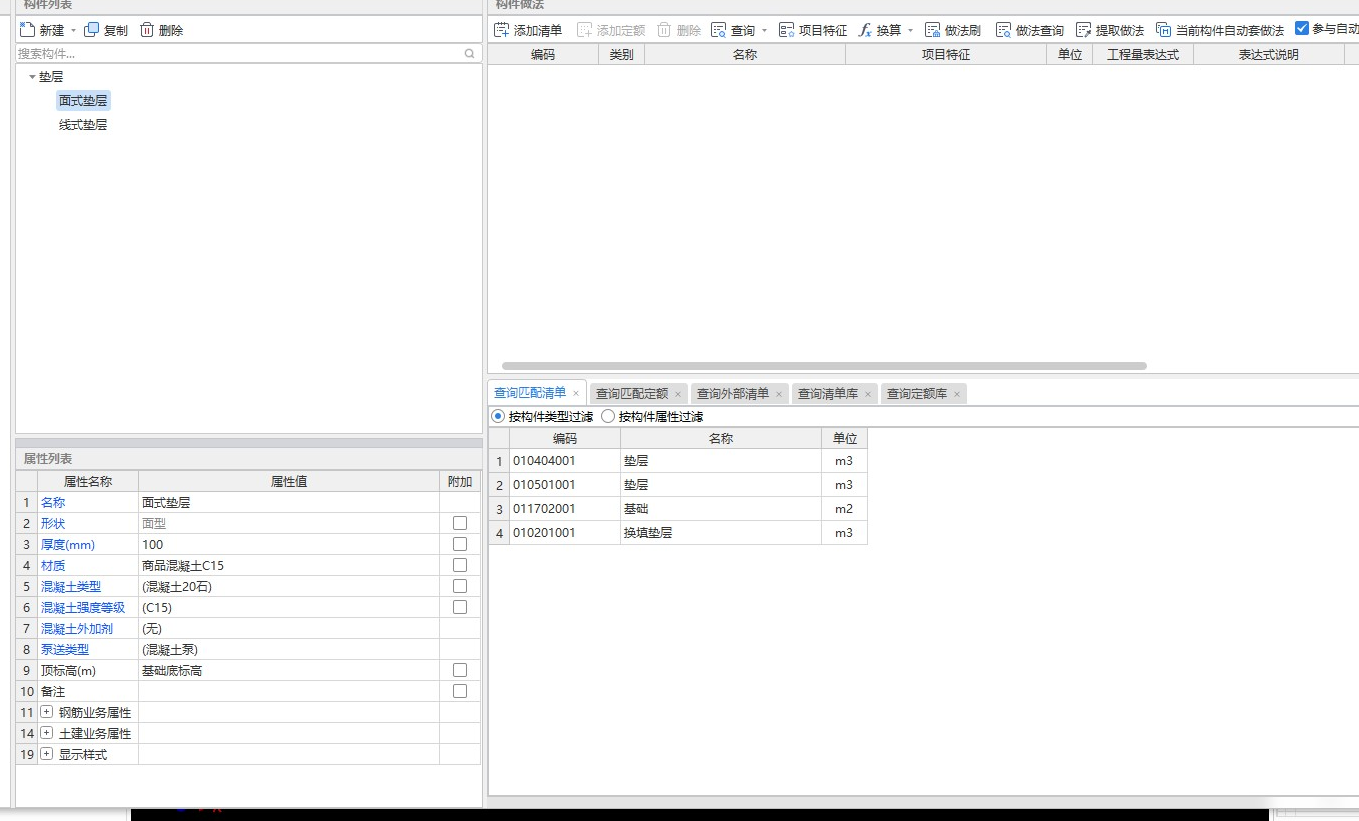Screen dimensions: 1359x821
Task: Click the 项目特征 column header
Action: click(946, 55)
